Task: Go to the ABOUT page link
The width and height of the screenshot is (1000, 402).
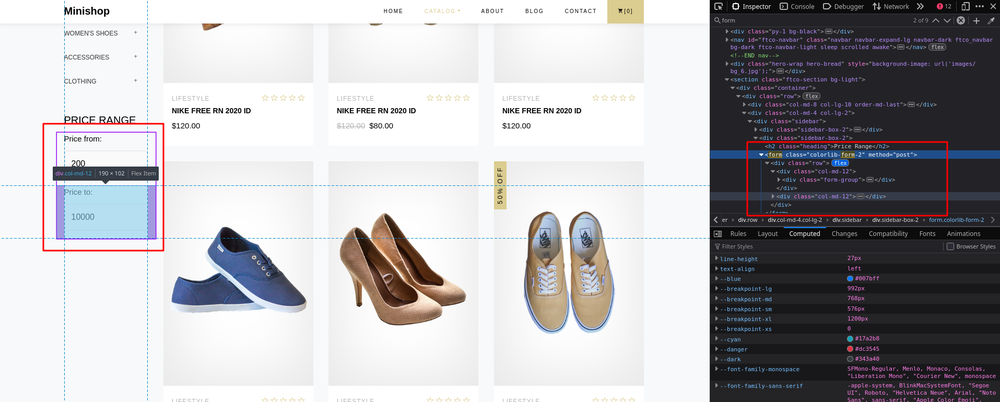Action: click(x=492, y=11)
